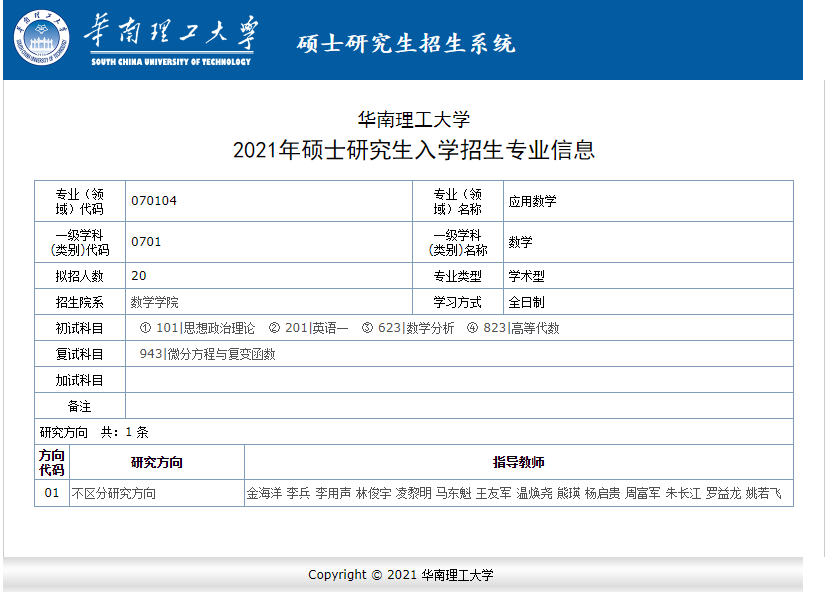Click advisor name 罗益龙
This screenshot has height=600, width=829.
[723, 493]
